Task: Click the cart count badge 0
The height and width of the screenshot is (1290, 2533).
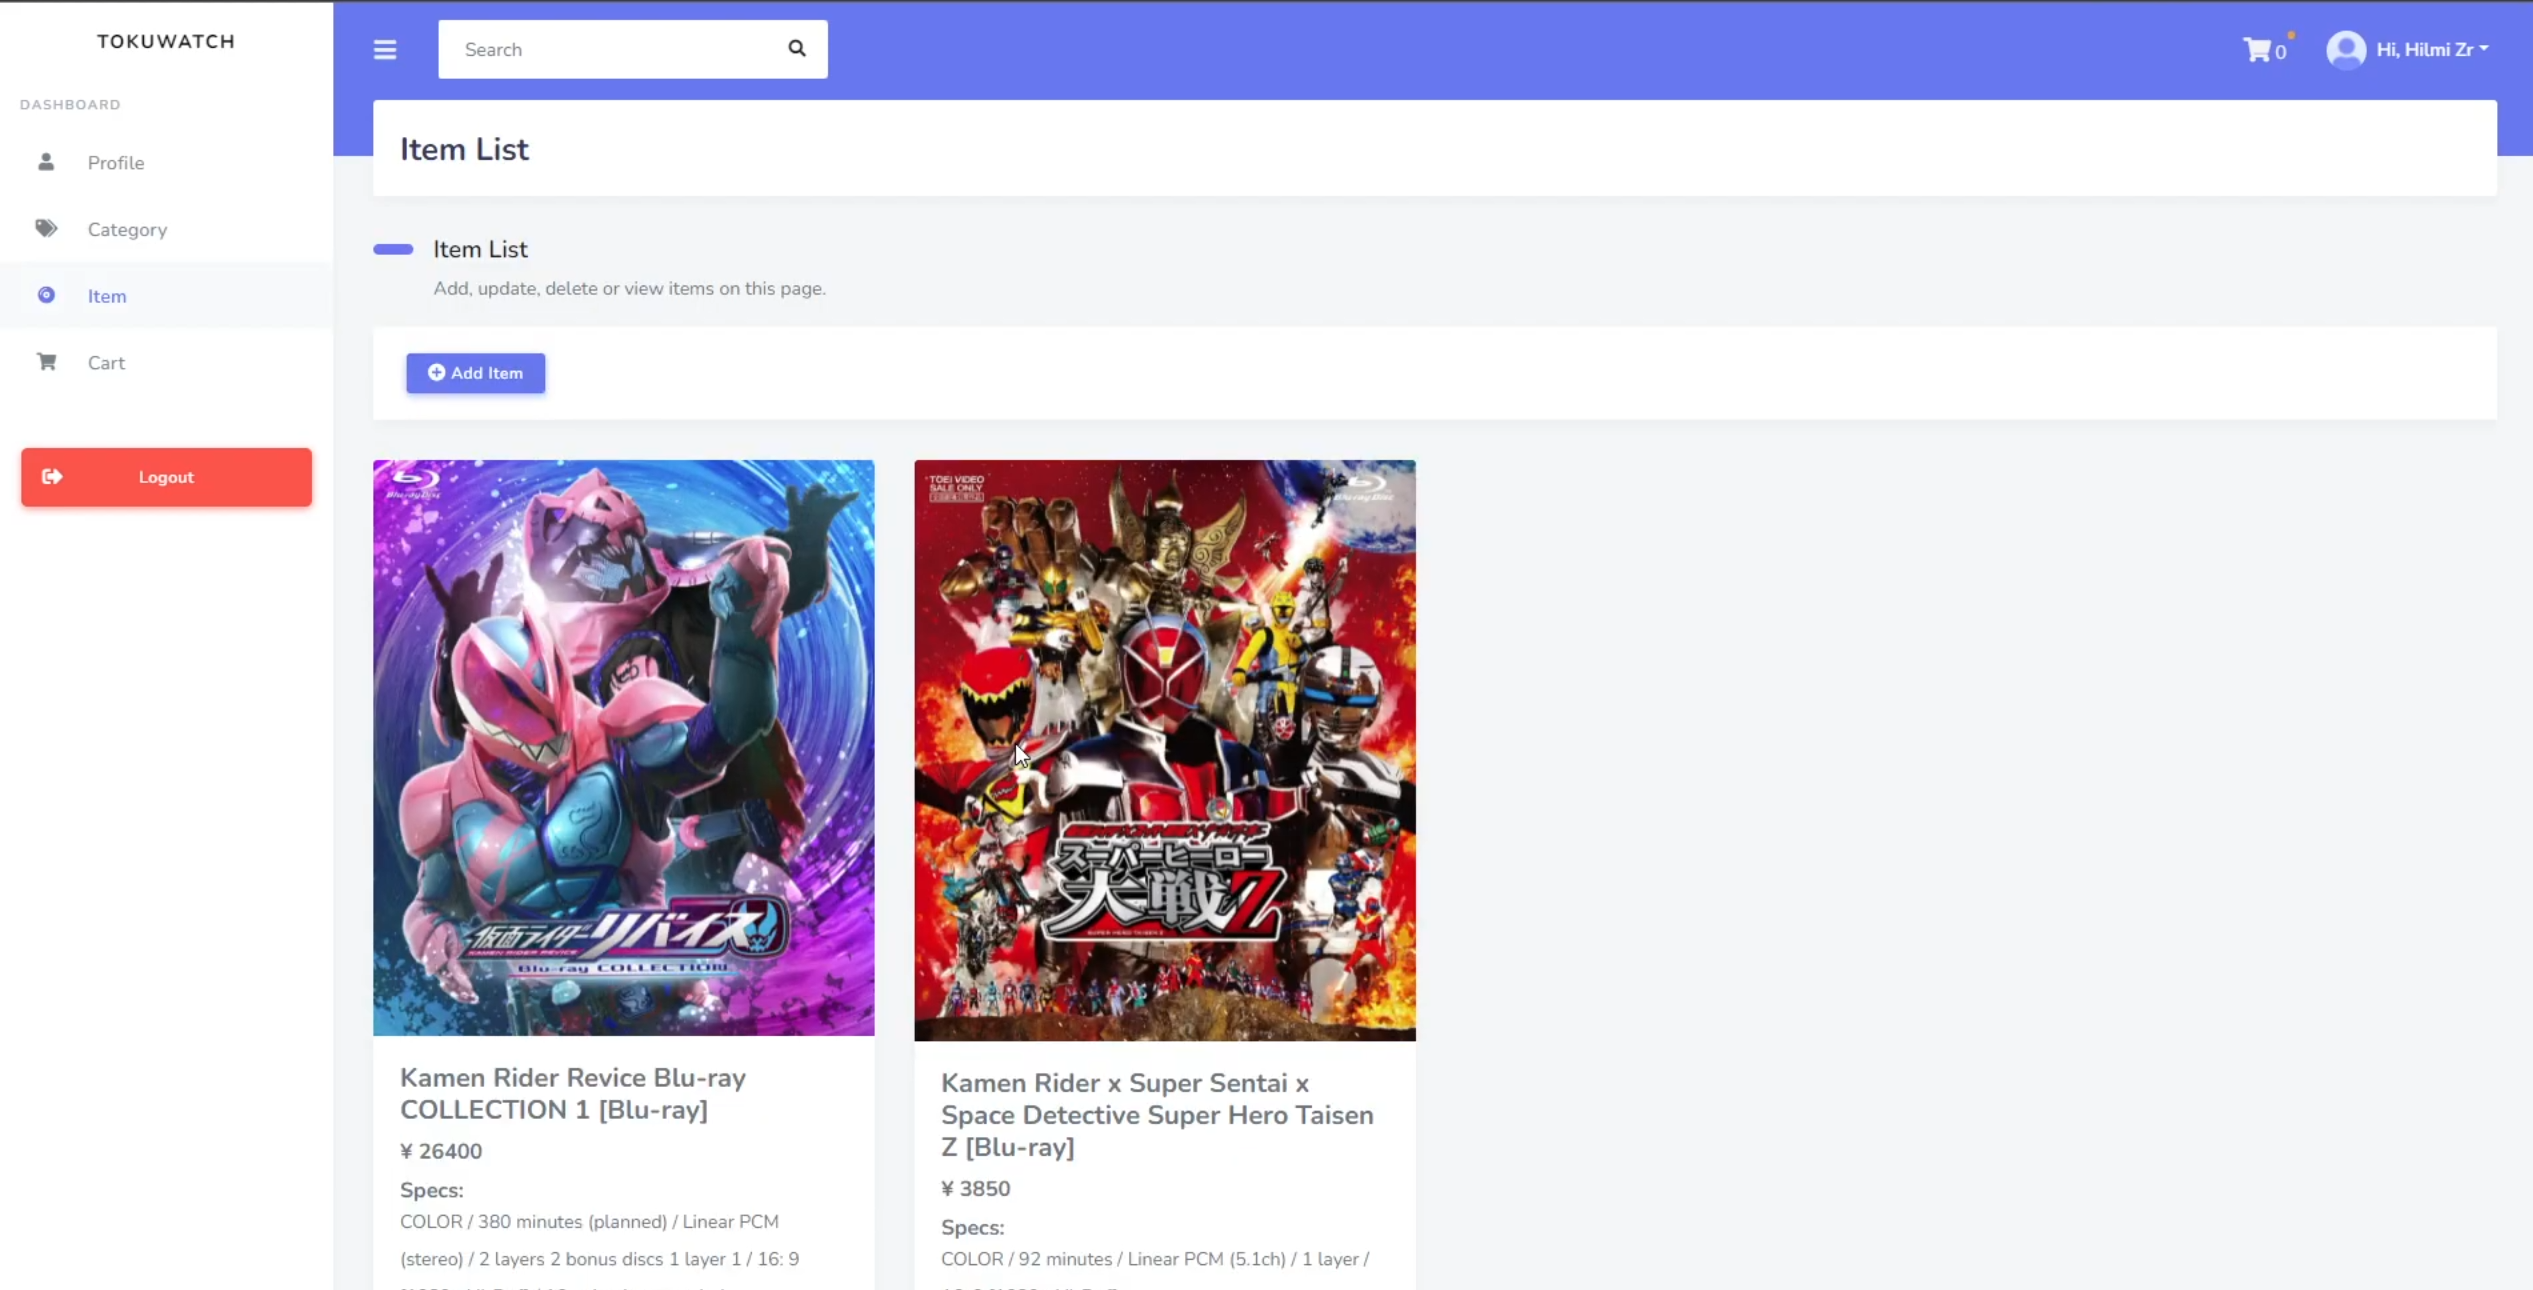Action: [2280, 52]
